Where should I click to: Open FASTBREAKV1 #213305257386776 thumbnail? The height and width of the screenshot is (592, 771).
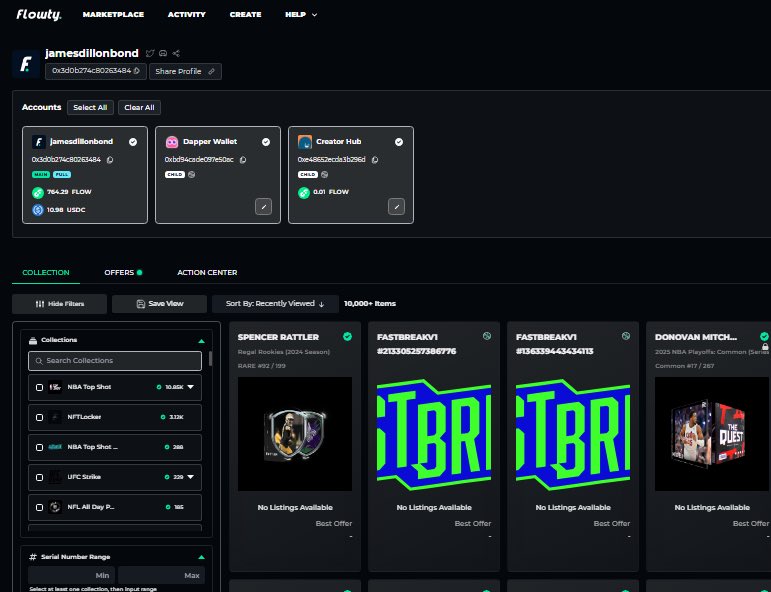point(434,434)
